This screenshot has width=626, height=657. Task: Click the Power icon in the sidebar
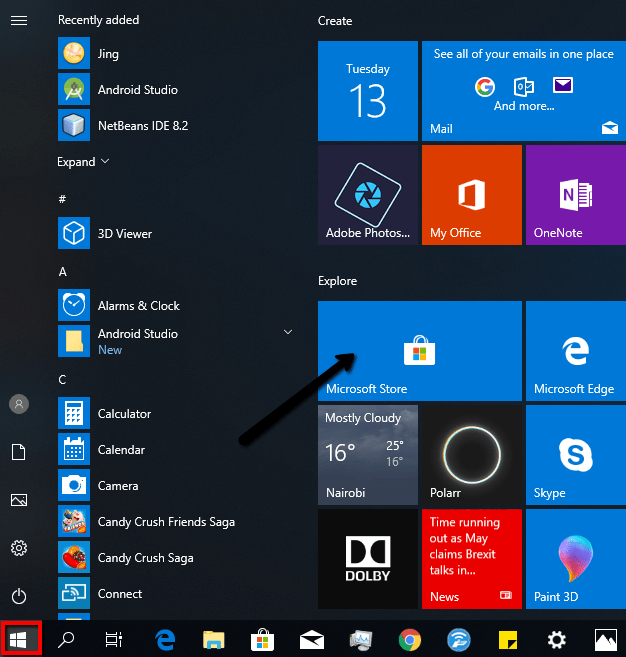pos(19,596)
